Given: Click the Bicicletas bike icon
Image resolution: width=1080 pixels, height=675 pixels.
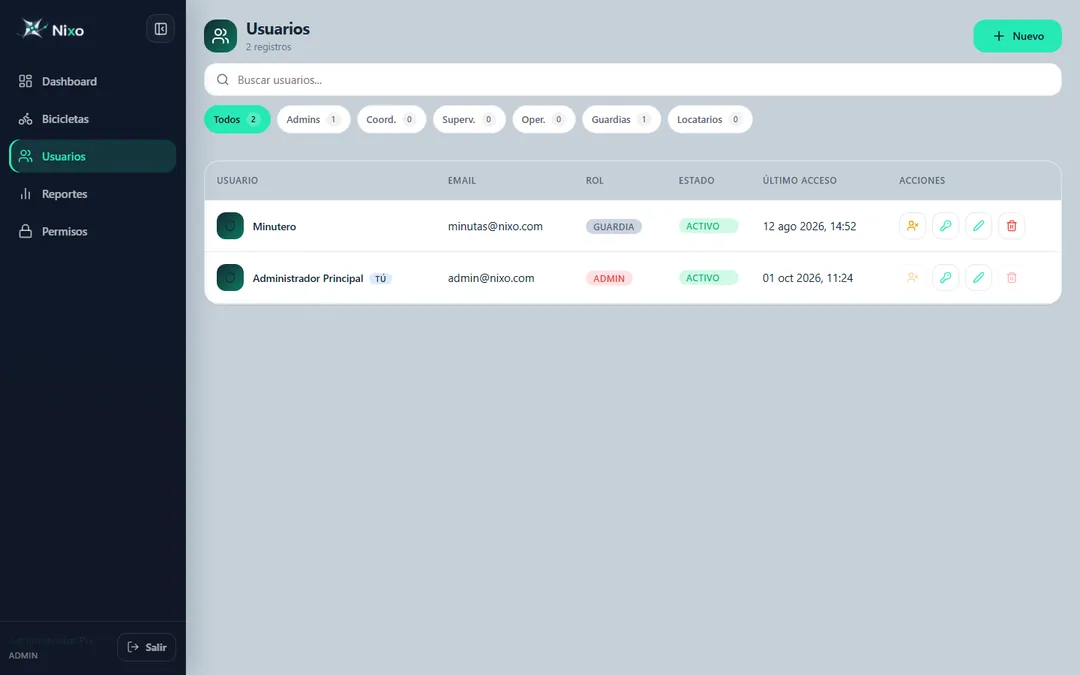Looking at the screenshot, I should point(25,119).
